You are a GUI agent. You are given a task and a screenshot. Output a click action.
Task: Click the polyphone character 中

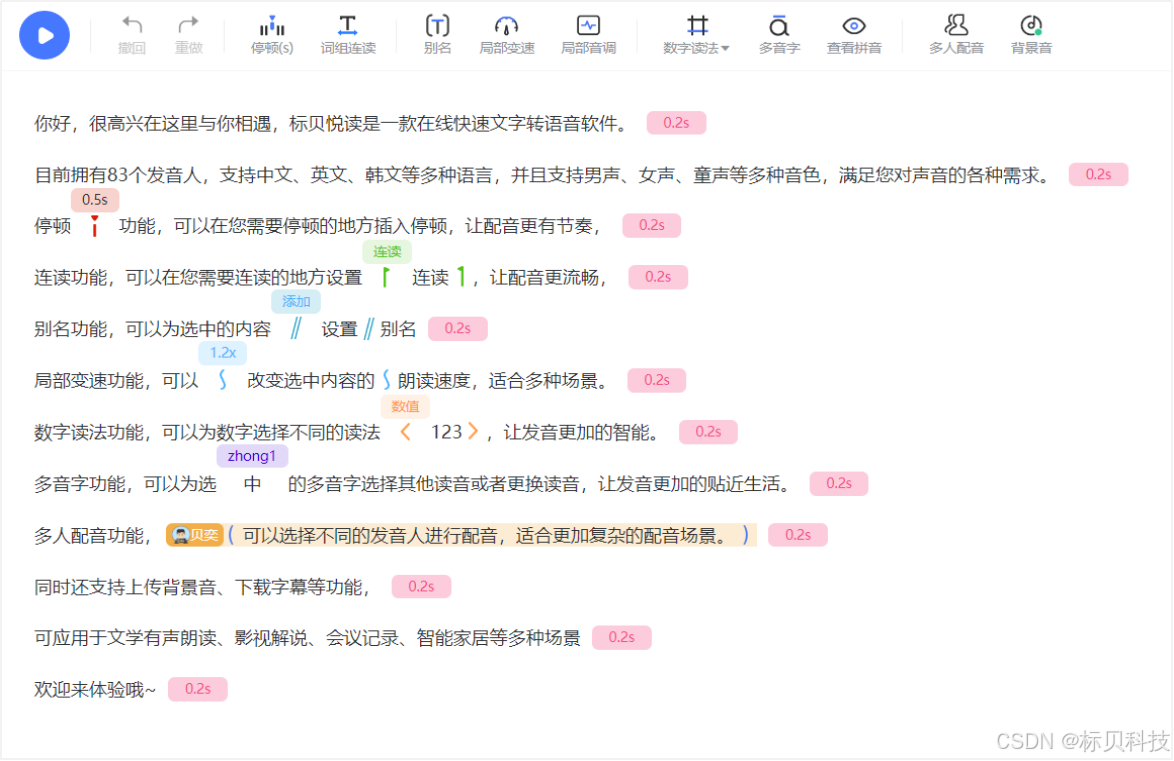click(252, 485)
